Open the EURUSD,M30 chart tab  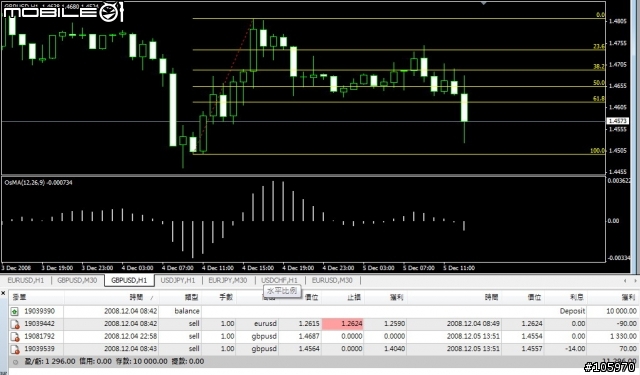tap(332, 280)
